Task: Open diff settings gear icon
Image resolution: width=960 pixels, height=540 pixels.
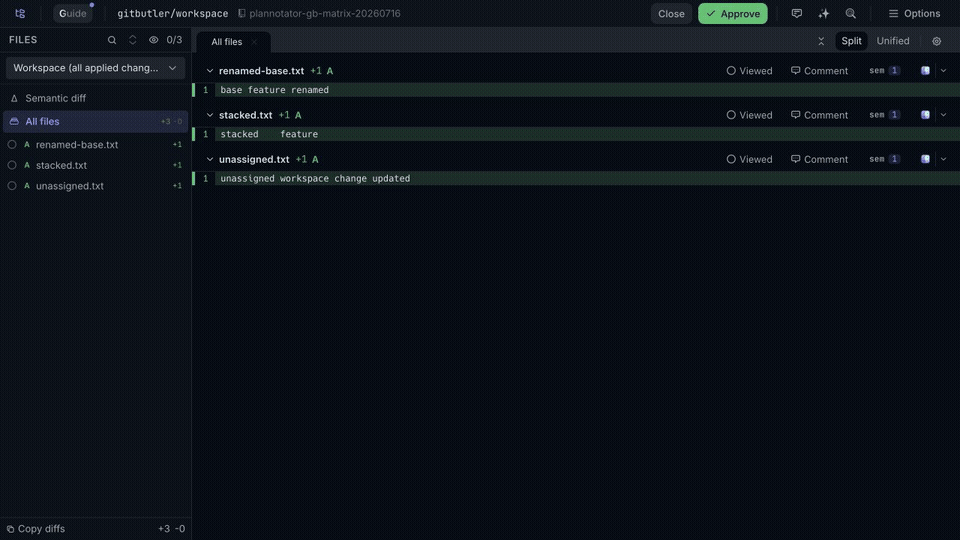Action: [x=936, y=41]
